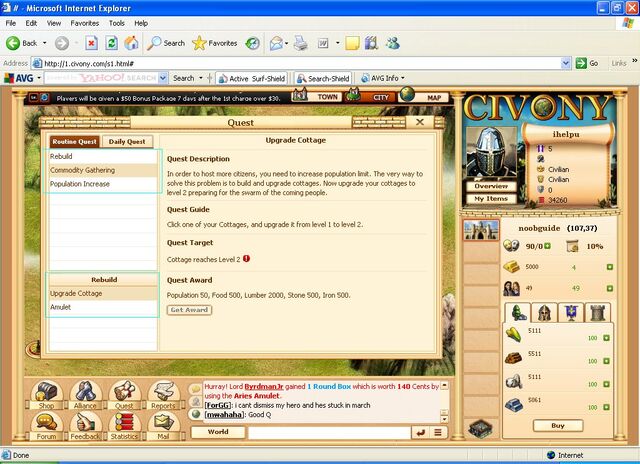Open the chat options list button
Image resolution: width=640 pixels, height=464 pixels.
click(x=438, y=432)
